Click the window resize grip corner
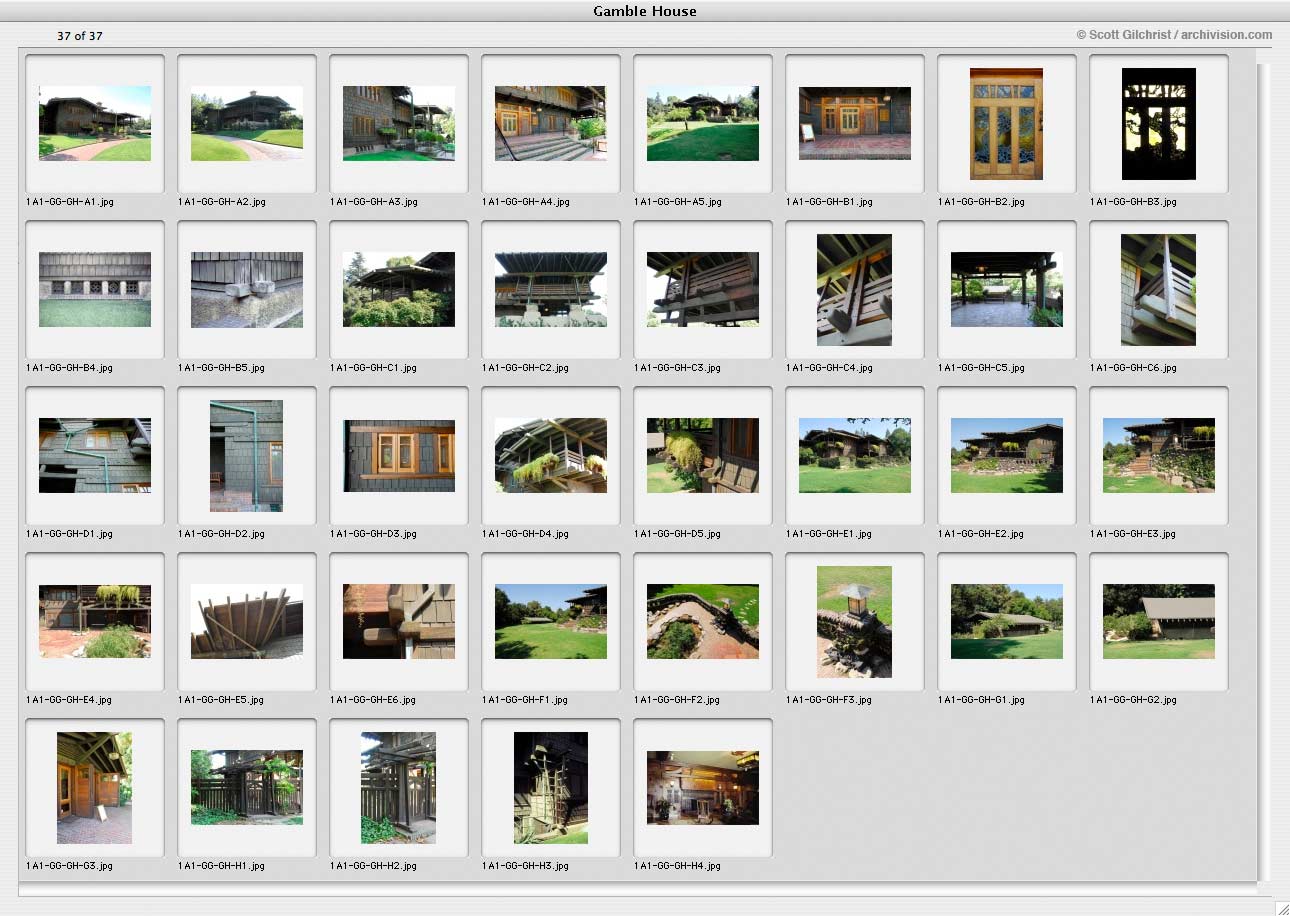Image resolution: width=1290 pixels, height=916 pixels. 1281,907
